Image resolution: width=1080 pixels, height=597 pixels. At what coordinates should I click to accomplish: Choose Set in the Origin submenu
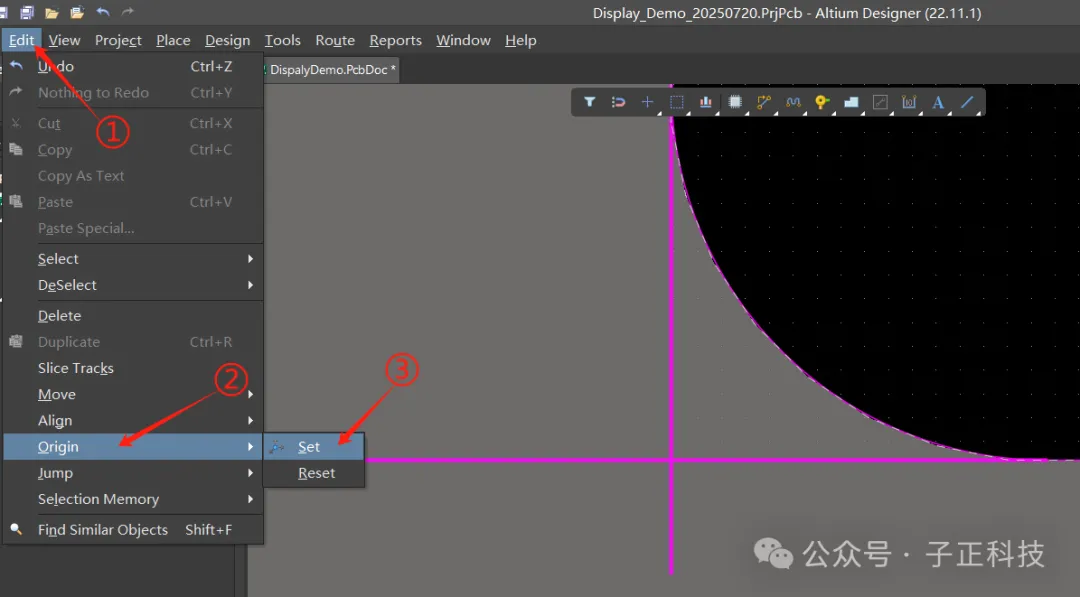tap(314, 447)
